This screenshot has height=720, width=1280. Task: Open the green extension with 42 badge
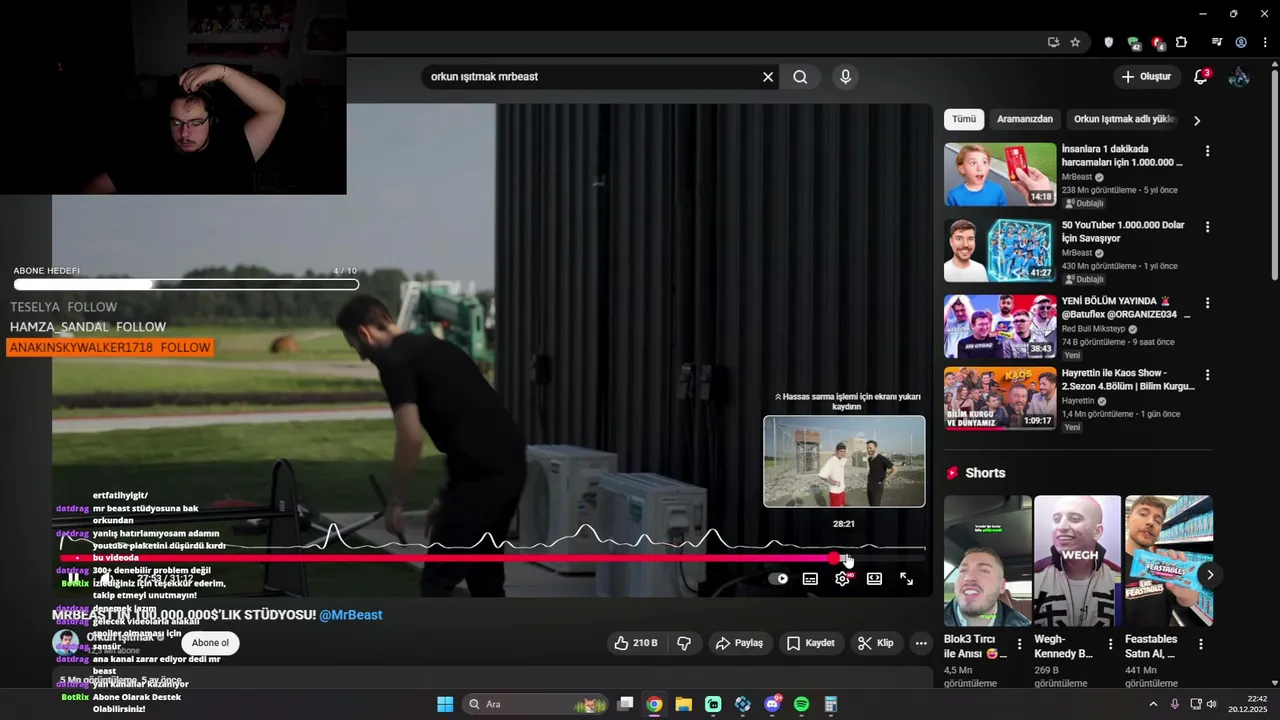click(x=1133, y=43)
